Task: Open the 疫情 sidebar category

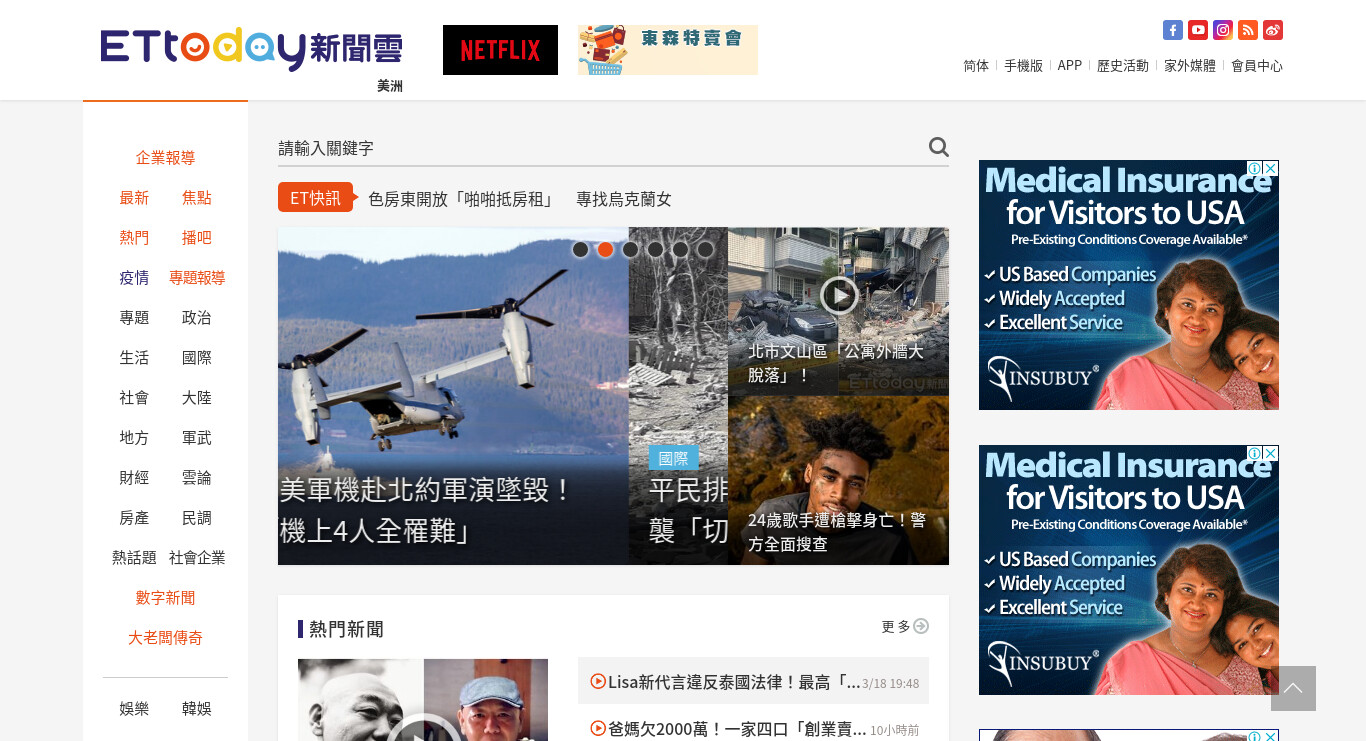Action: (x=134, y=277)
